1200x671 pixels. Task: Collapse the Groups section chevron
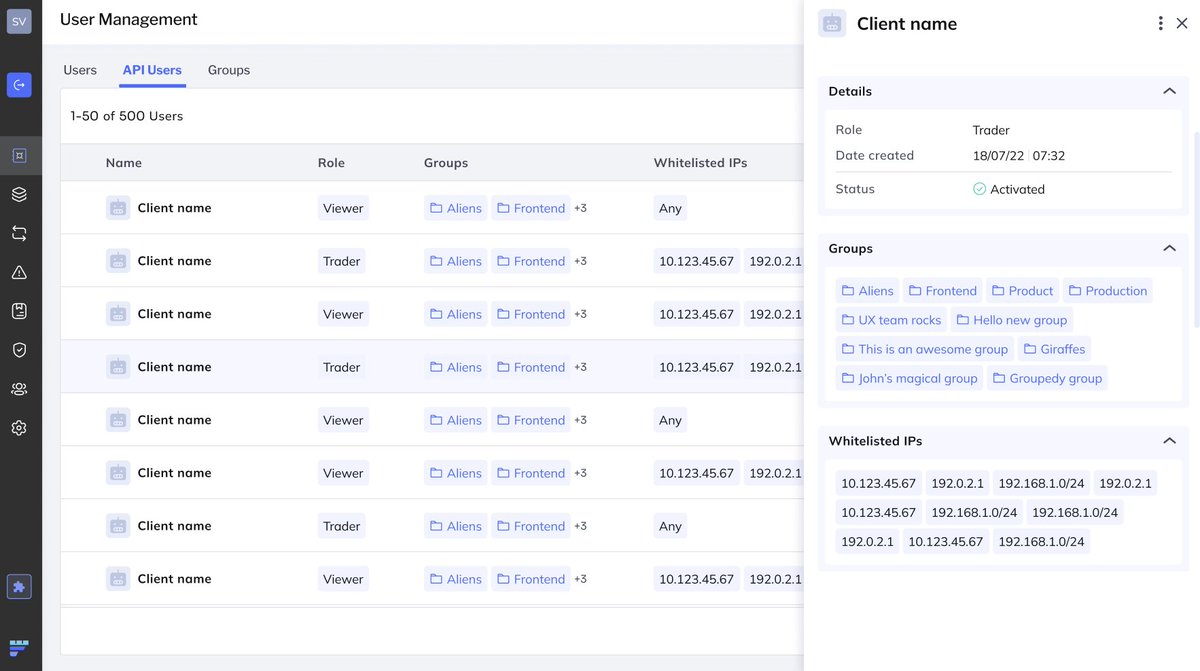tap(1169, 248)
